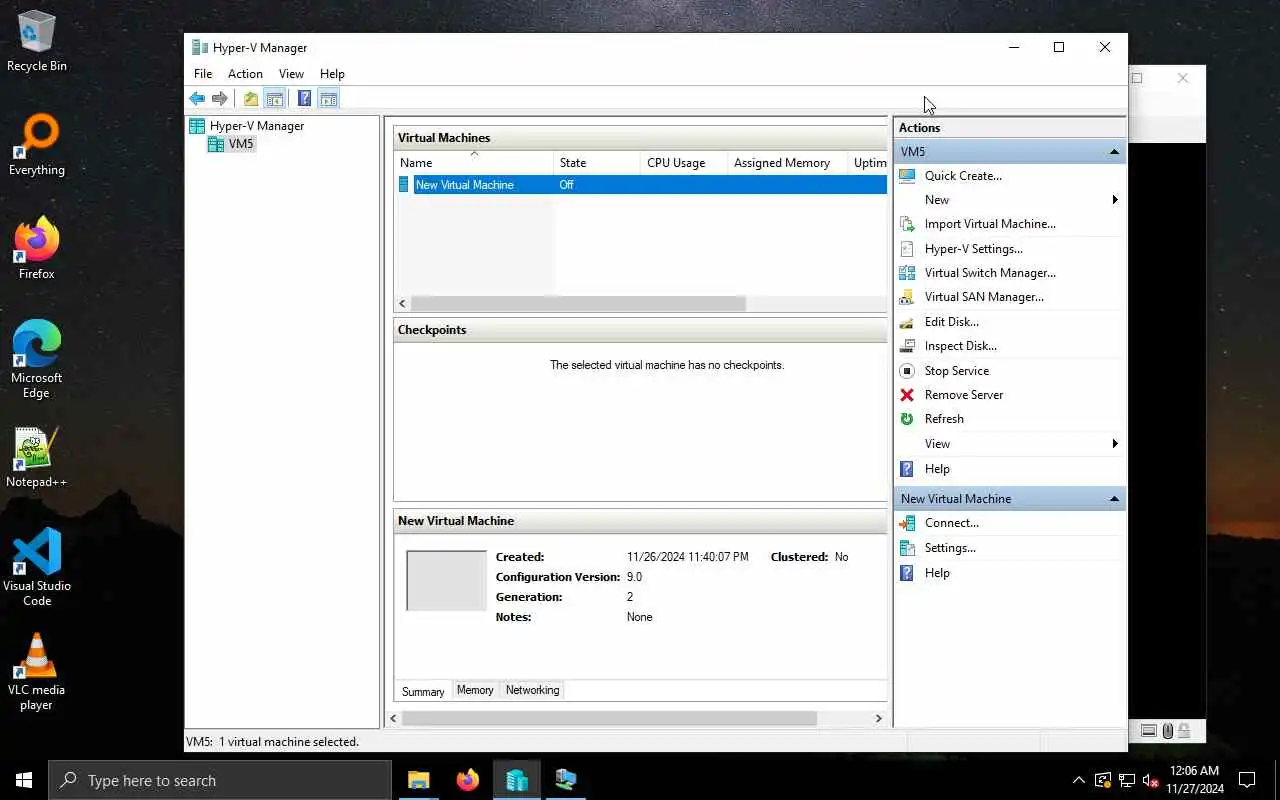The width and height of the screenshot is (1280, 800).
Task: Open the Help menu in the menu bar
Action: click(x=332, y=74)
